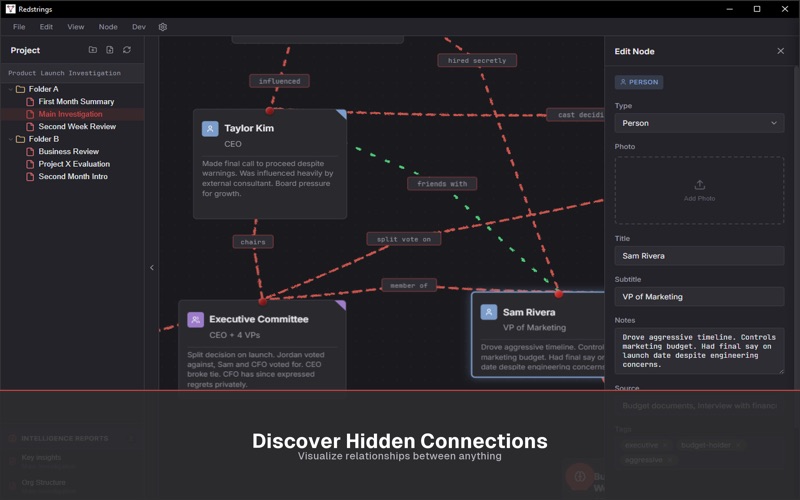
Task: Collapse Folder B in project tree
Action: coord(11,139)
